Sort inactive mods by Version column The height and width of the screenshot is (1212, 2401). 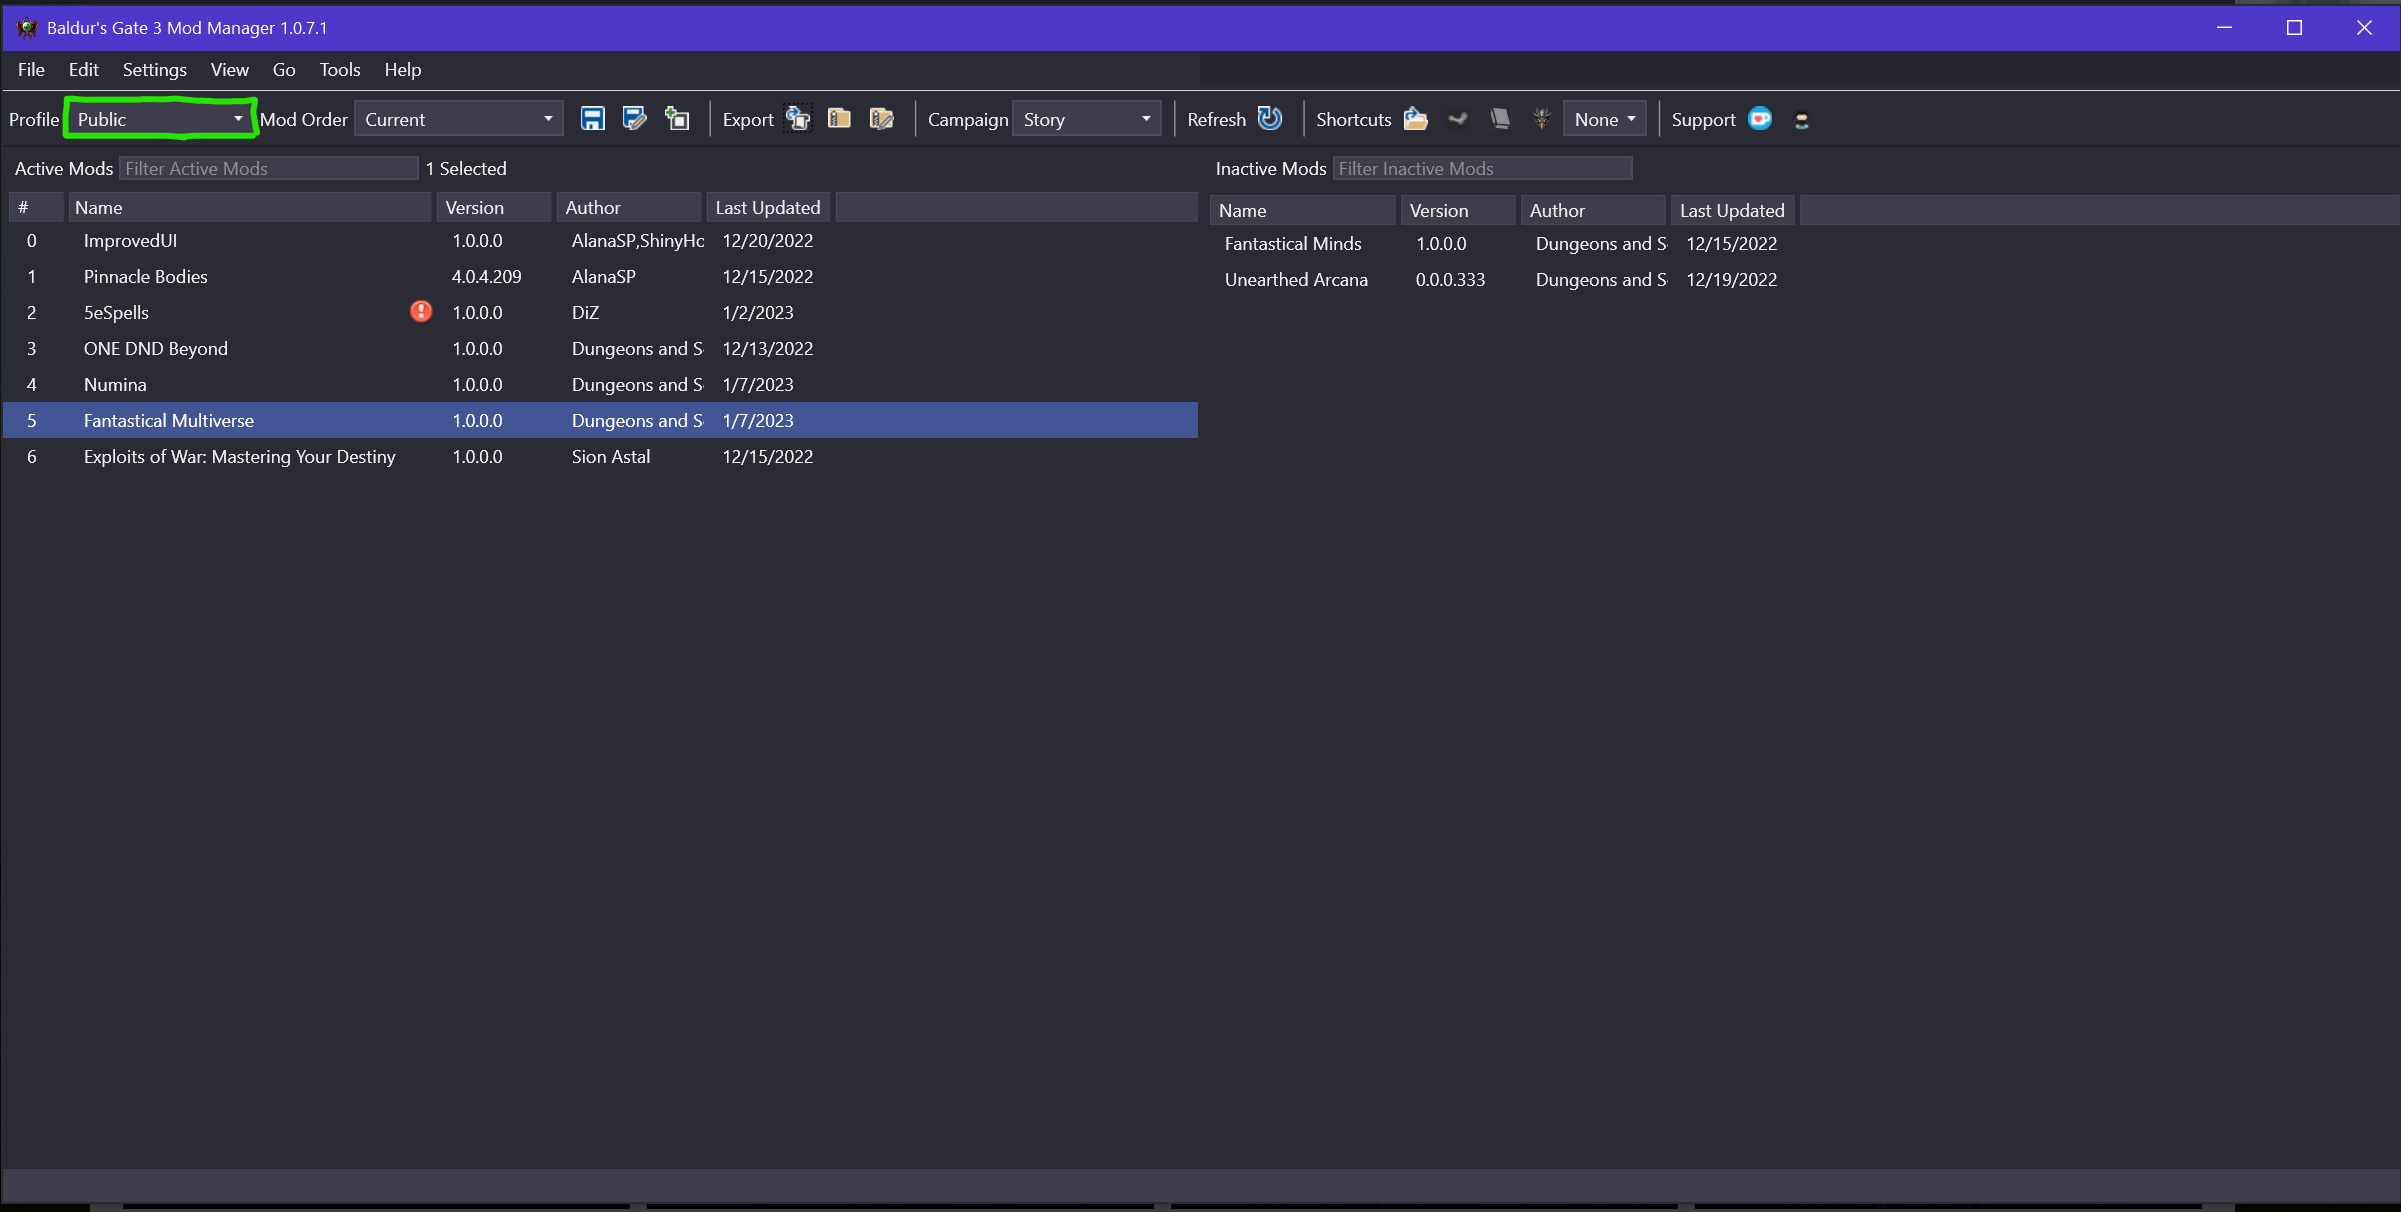(x=1458, y=211)
